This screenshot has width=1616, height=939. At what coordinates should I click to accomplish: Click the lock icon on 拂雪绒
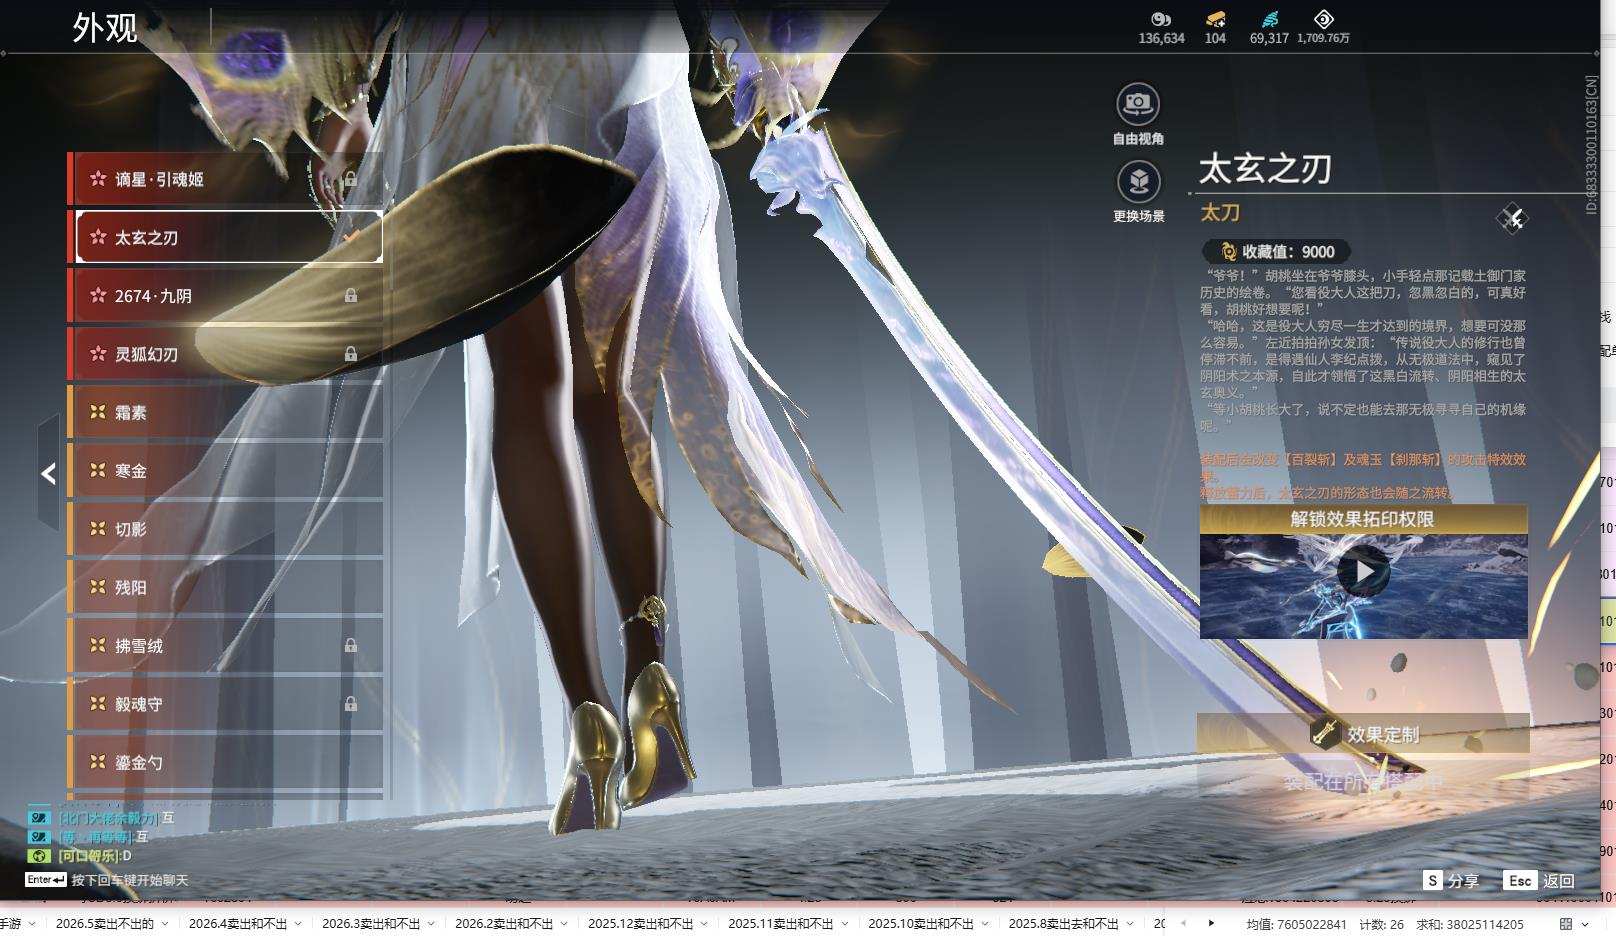(x=351, y=646)
